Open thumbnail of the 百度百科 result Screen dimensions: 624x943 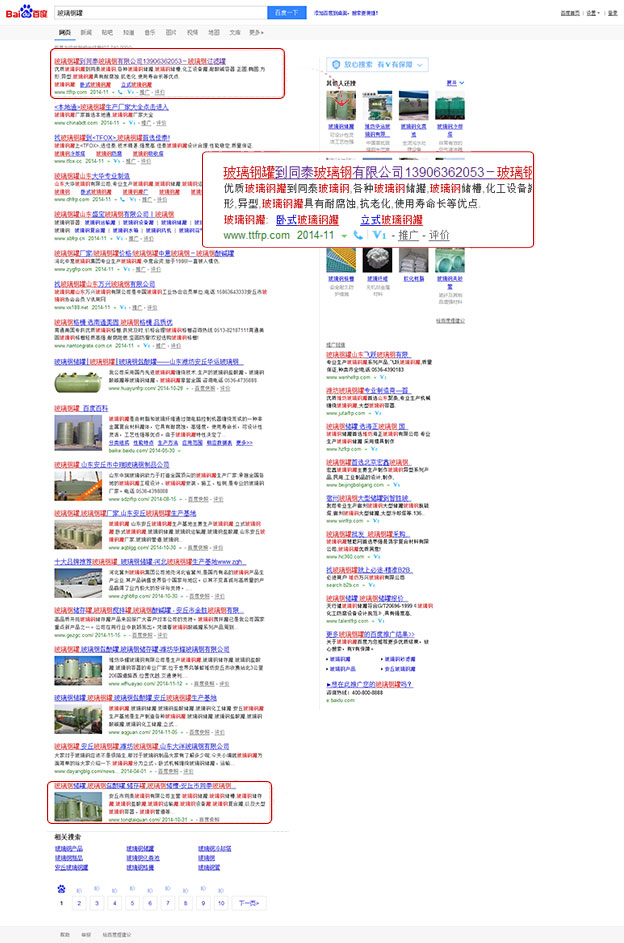[78, 433]
